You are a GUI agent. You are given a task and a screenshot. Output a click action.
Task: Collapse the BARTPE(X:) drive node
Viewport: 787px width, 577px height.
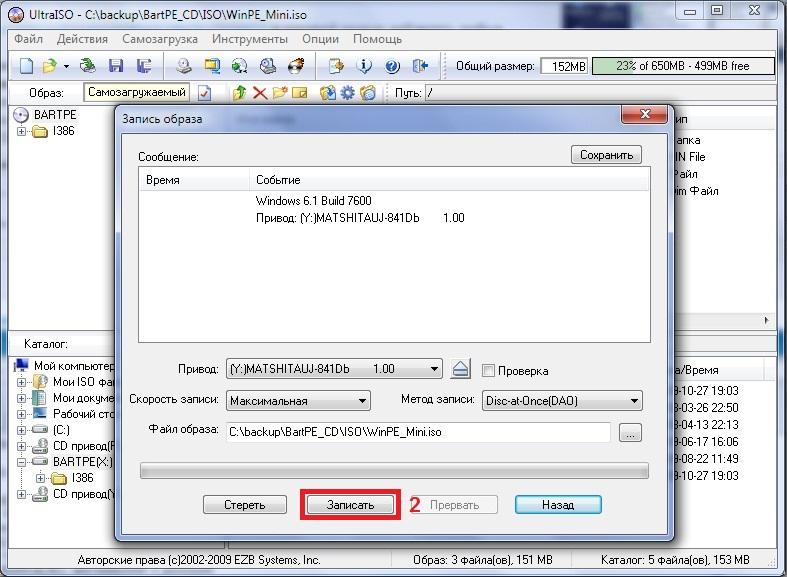(x=23, y=463)
